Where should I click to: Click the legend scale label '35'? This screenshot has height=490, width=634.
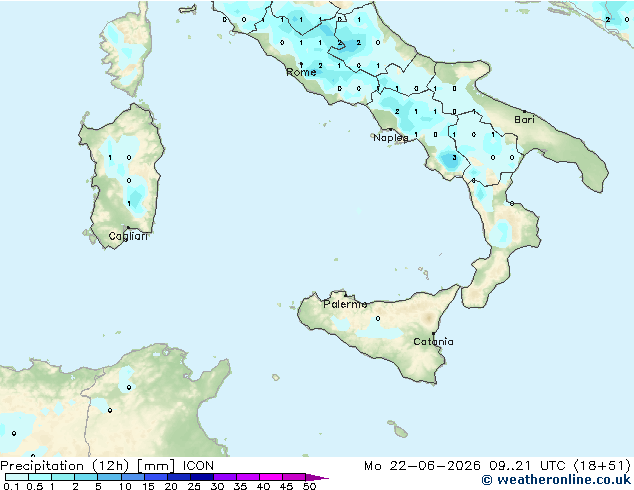pyautogui.click(x=240, y=486)
